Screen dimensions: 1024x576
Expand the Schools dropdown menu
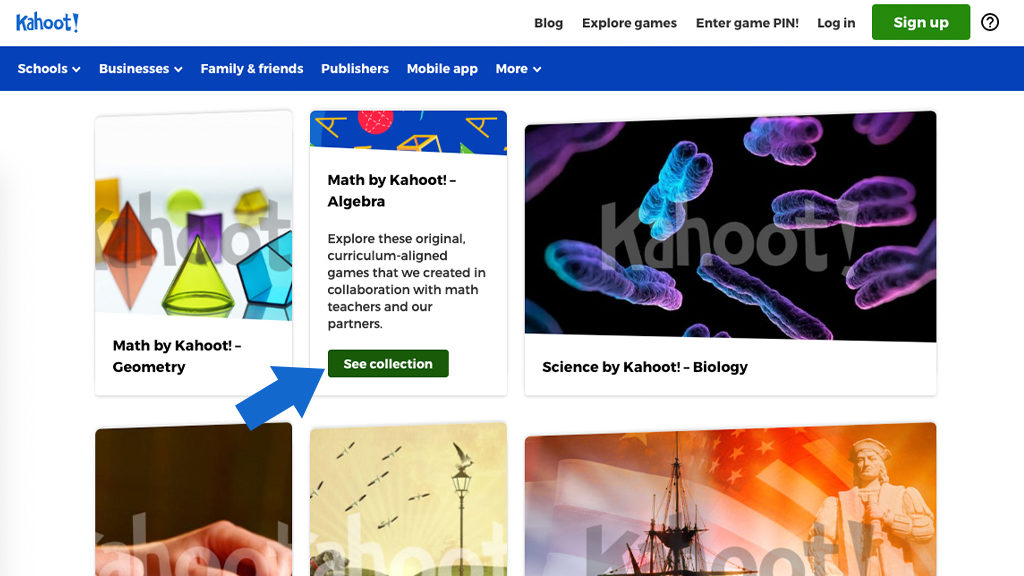pyautogui.click(x=49, y=69)
